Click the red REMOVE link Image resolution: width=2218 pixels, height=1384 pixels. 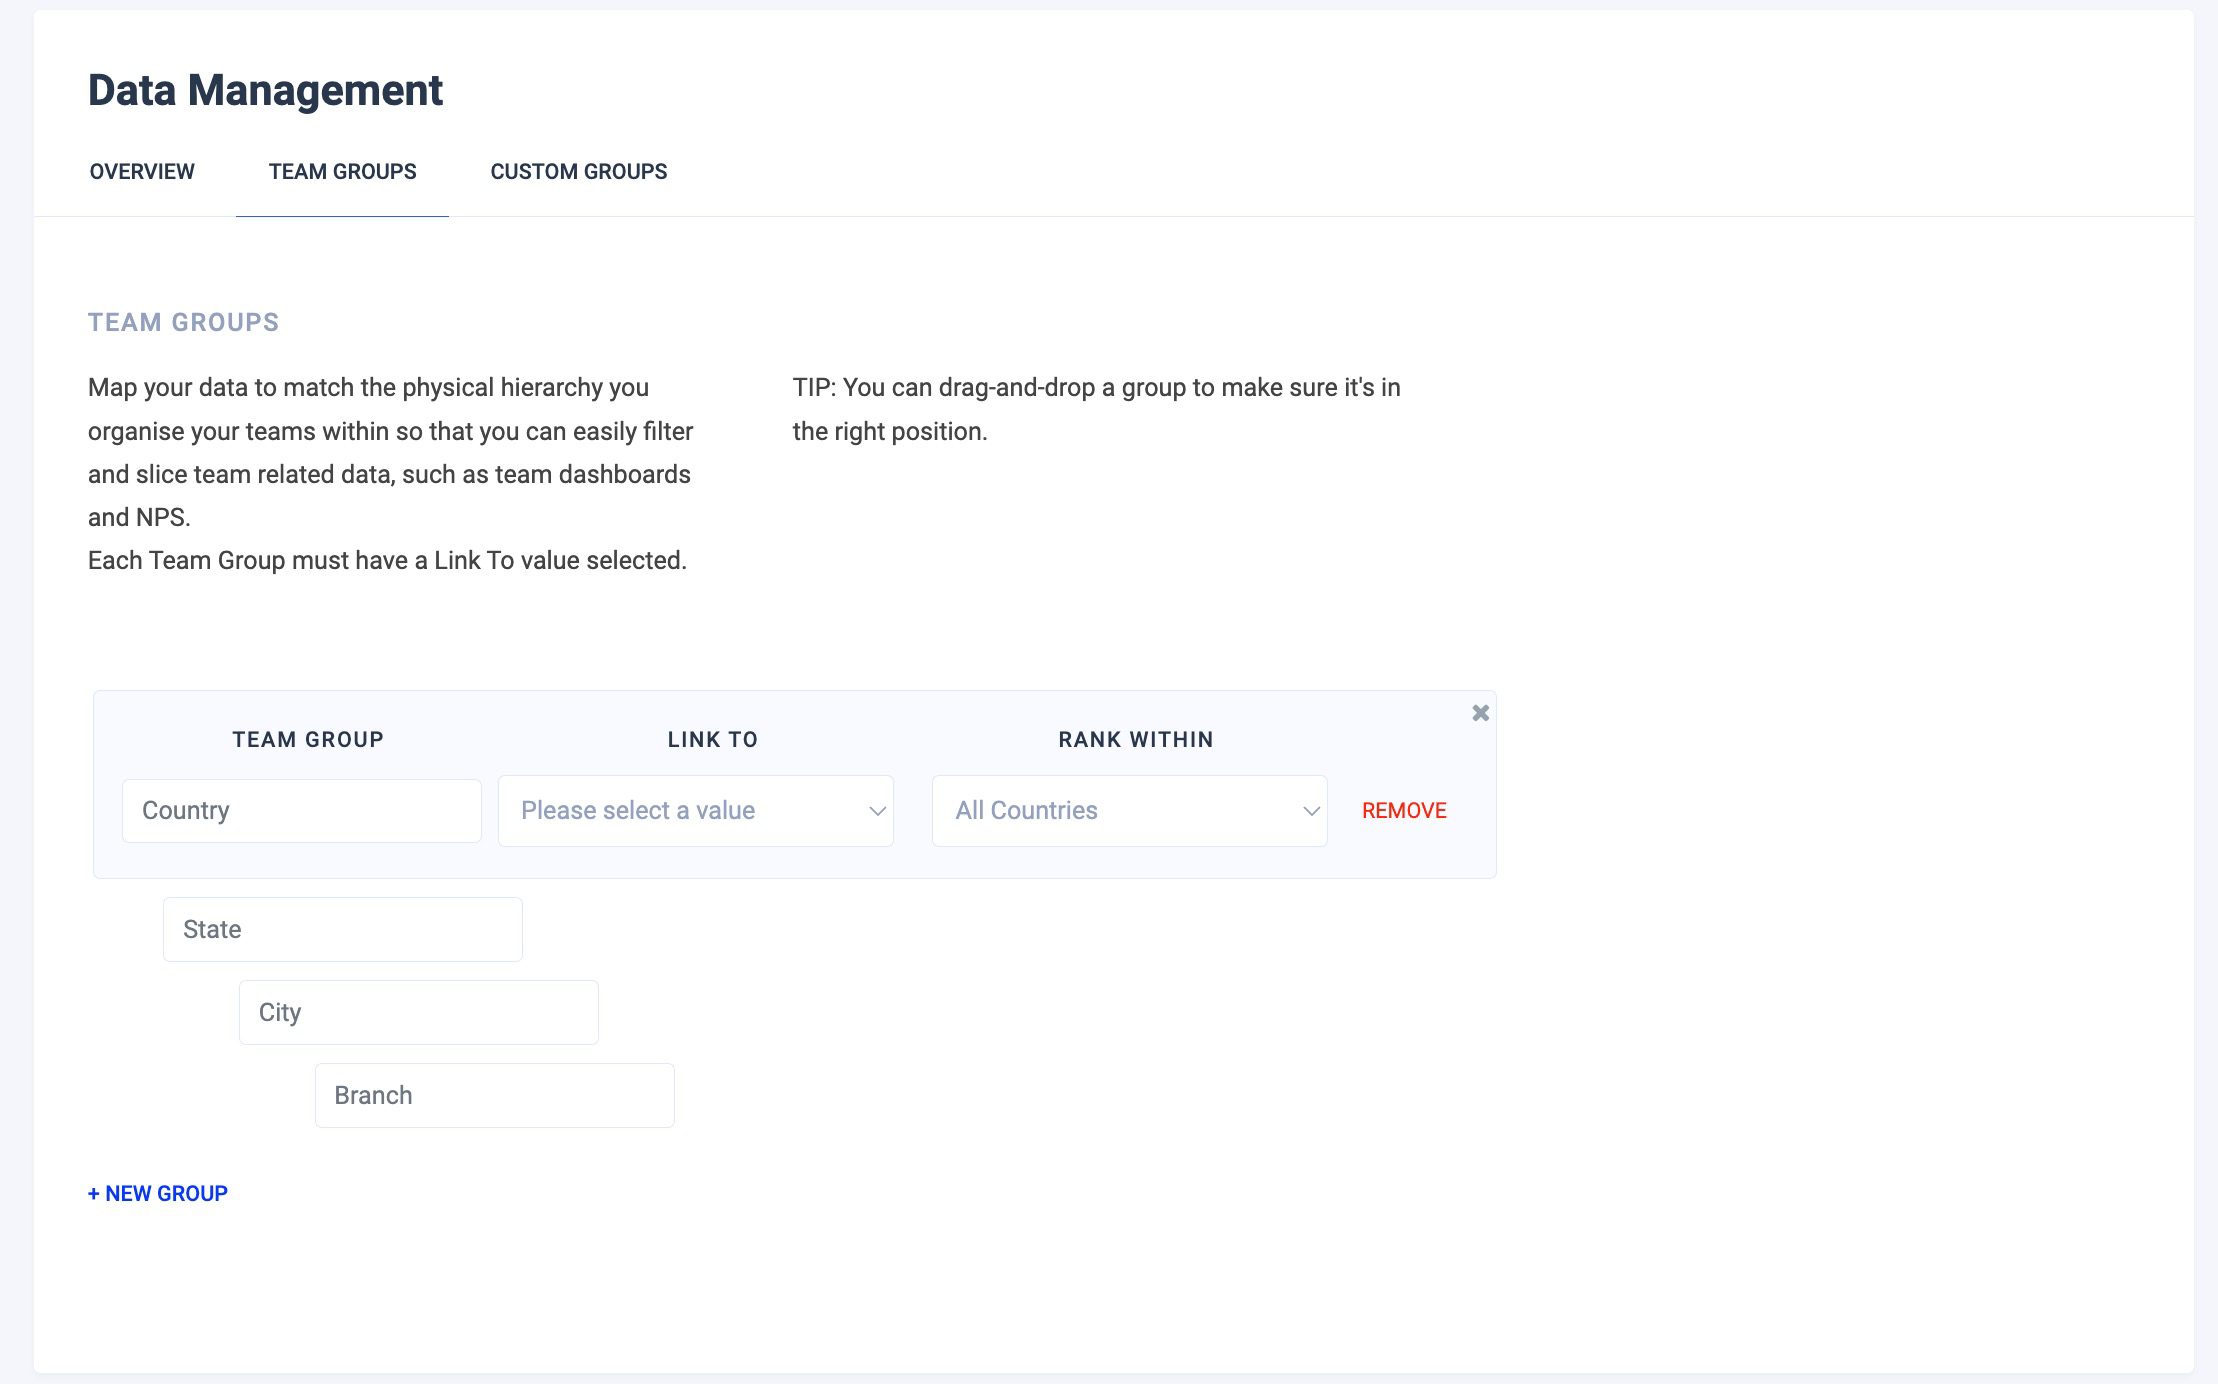(1403, 811)
